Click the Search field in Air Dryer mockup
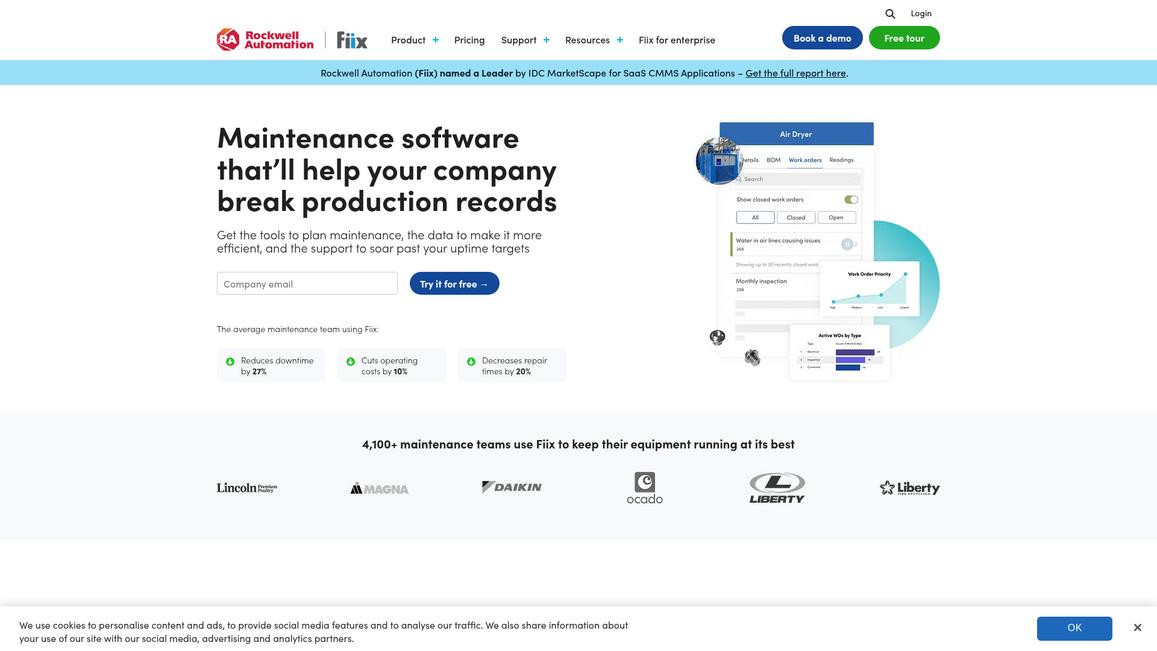The image size is (1157, 651). 797,179
